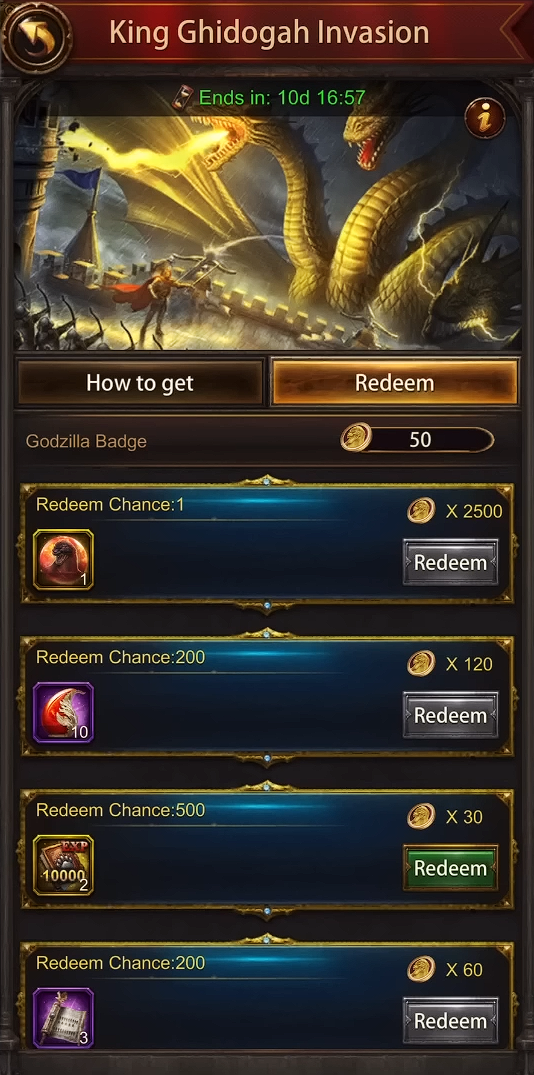Tap badge coin icon beside X 2500
This screenshot has width=534, height=1075.
point(421,511)
